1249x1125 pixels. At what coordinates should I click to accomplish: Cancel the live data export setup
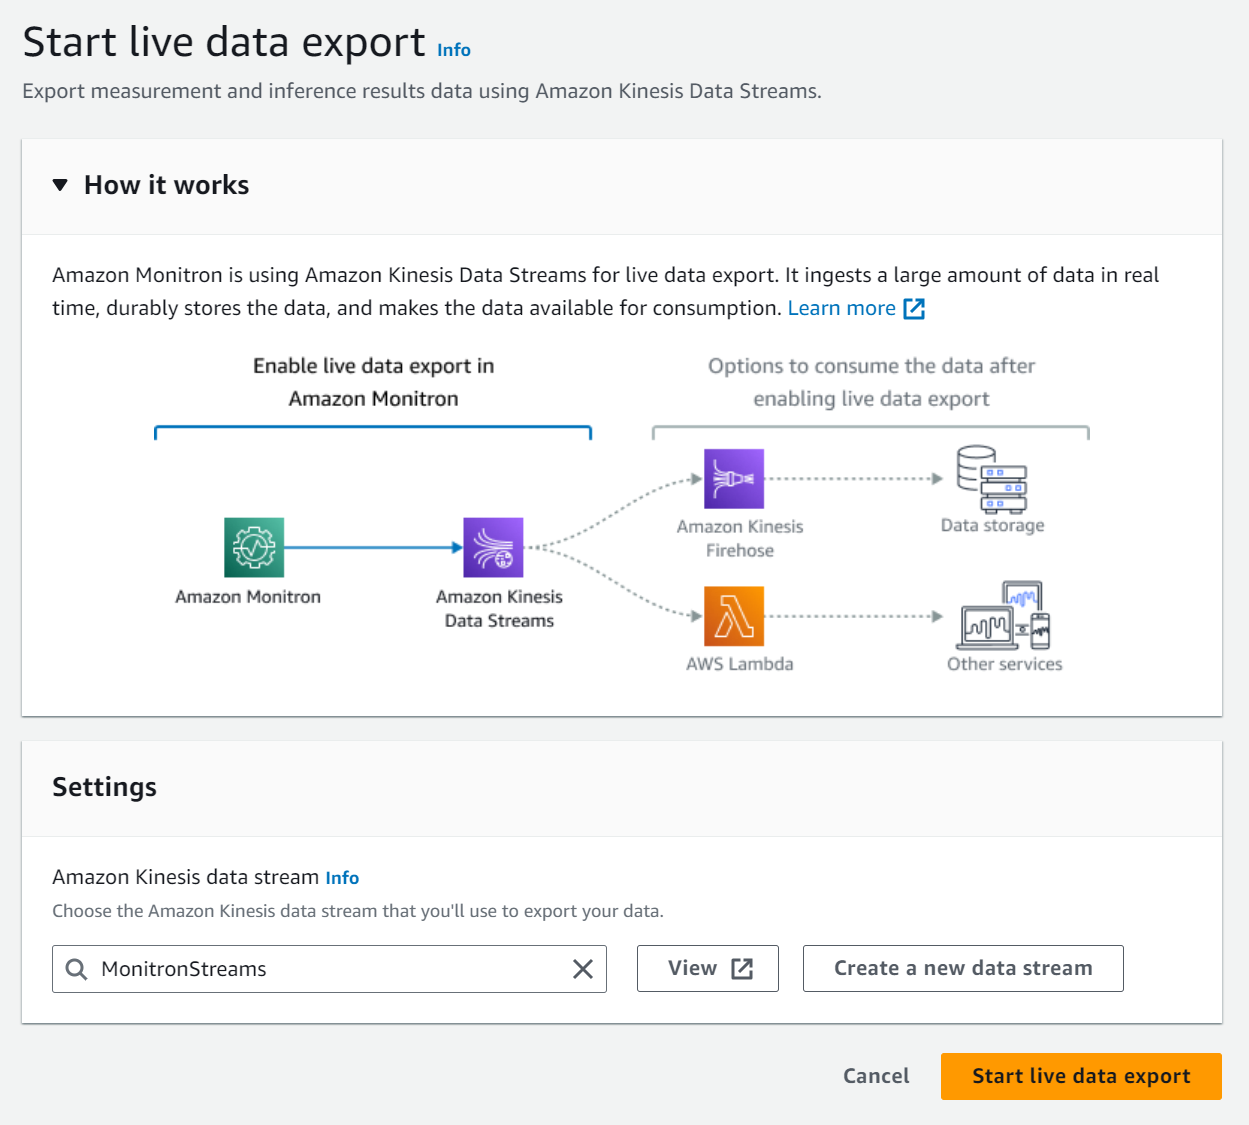click(875, 1076)
